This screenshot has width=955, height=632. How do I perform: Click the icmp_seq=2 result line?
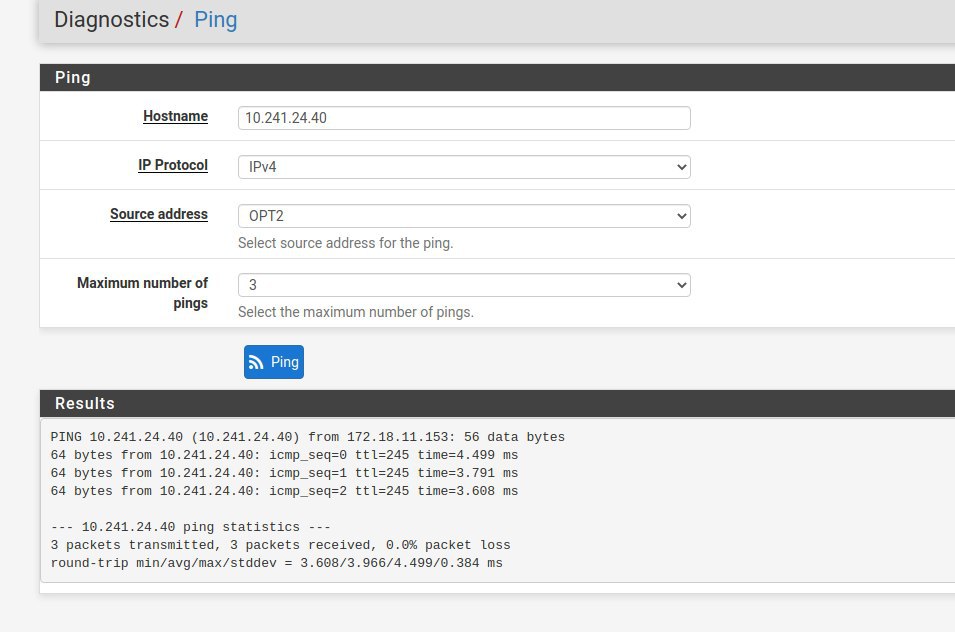284,491
